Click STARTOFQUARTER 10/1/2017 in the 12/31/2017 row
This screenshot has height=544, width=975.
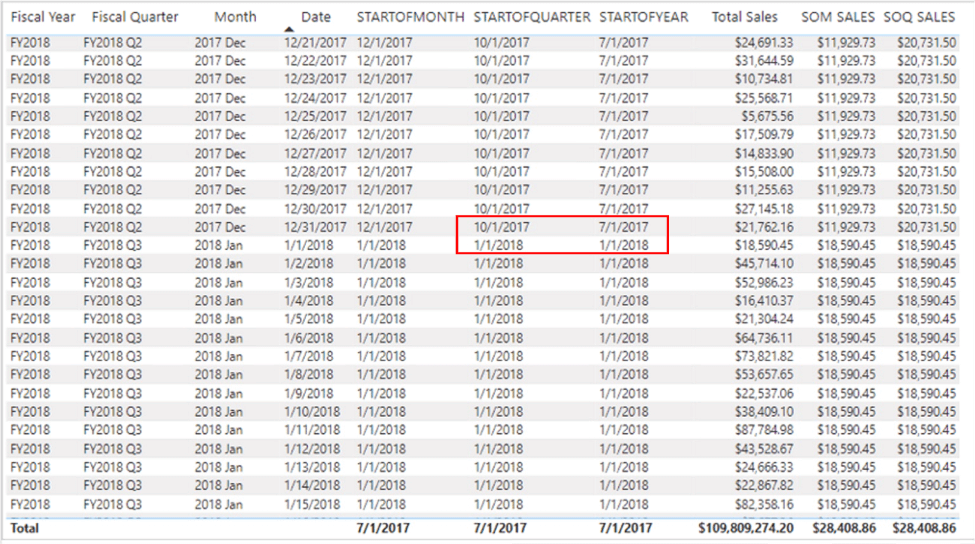click(501, 227)
